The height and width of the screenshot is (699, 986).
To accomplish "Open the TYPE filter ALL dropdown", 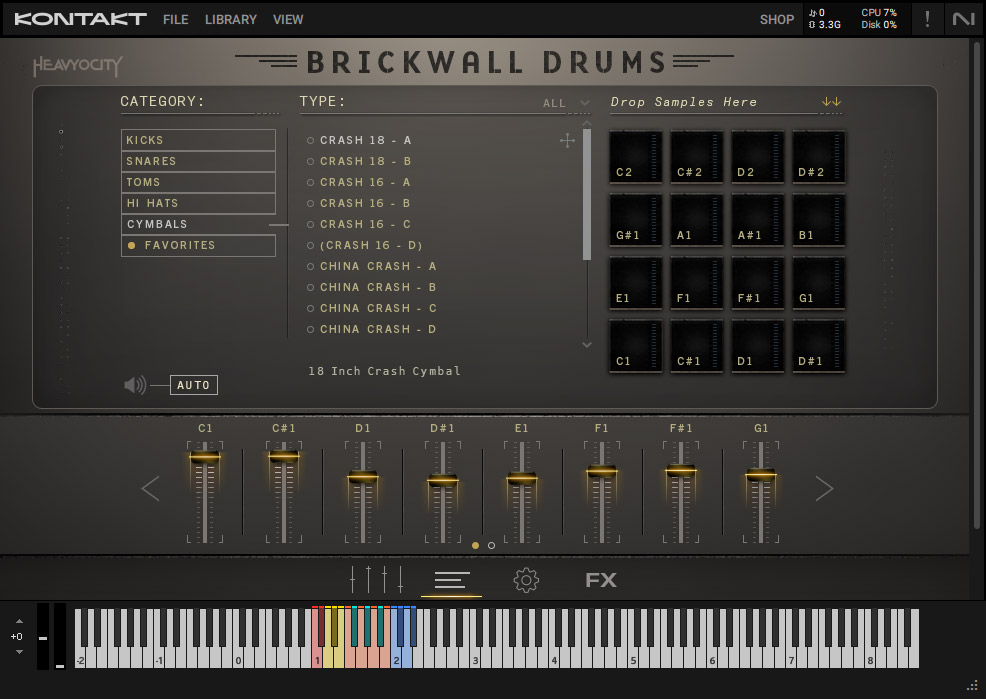I will coord(567,103).
